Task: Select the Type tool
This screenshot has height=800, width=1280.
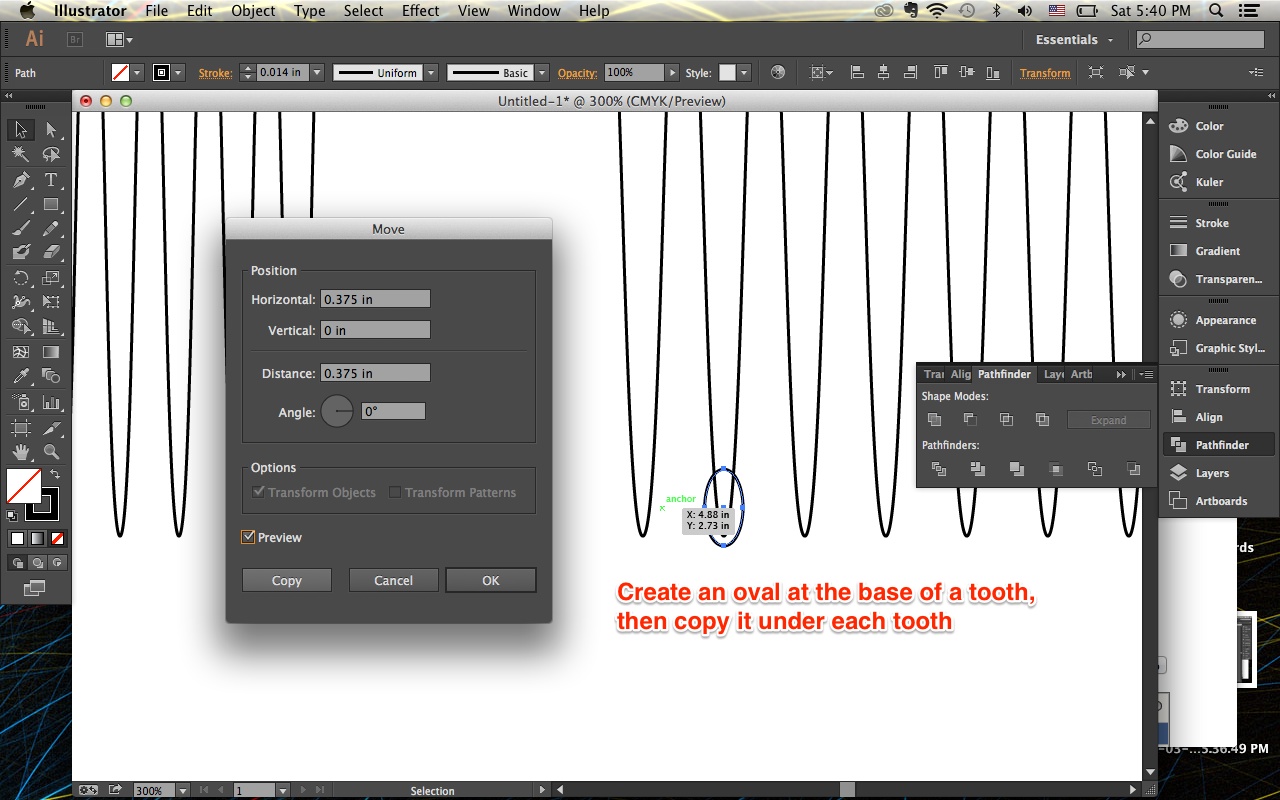Action: (51, 180)
